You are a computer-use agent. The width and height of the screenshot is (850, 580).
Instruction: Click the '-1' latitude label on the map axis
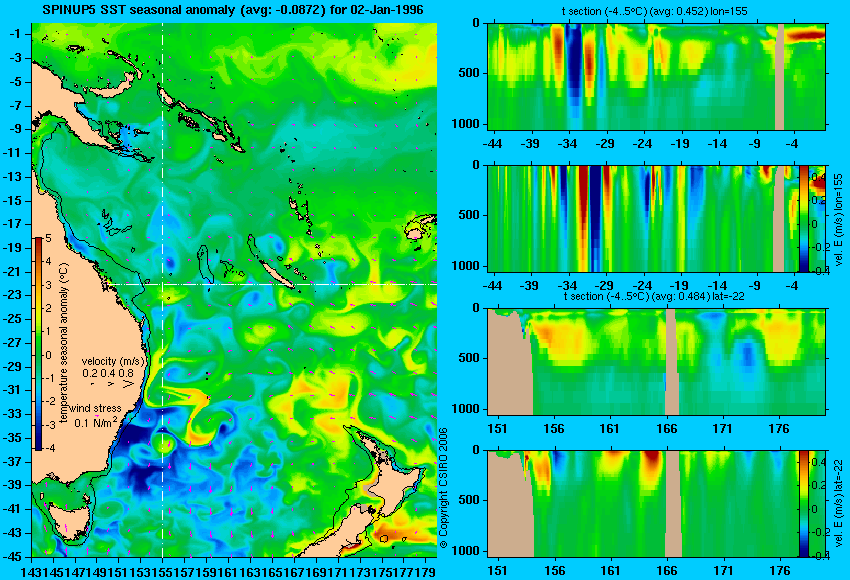(16, 34)
